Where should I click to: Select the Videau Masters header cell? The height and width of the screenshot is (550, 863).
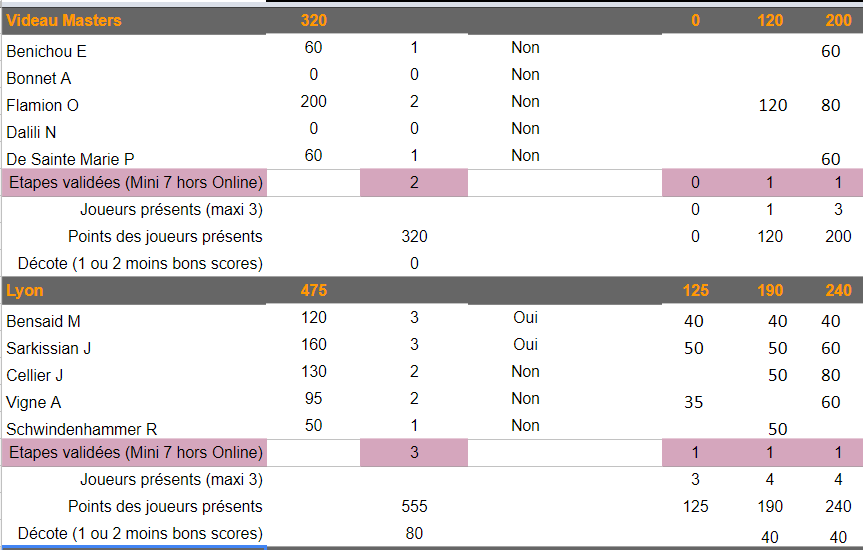[134, 21]
